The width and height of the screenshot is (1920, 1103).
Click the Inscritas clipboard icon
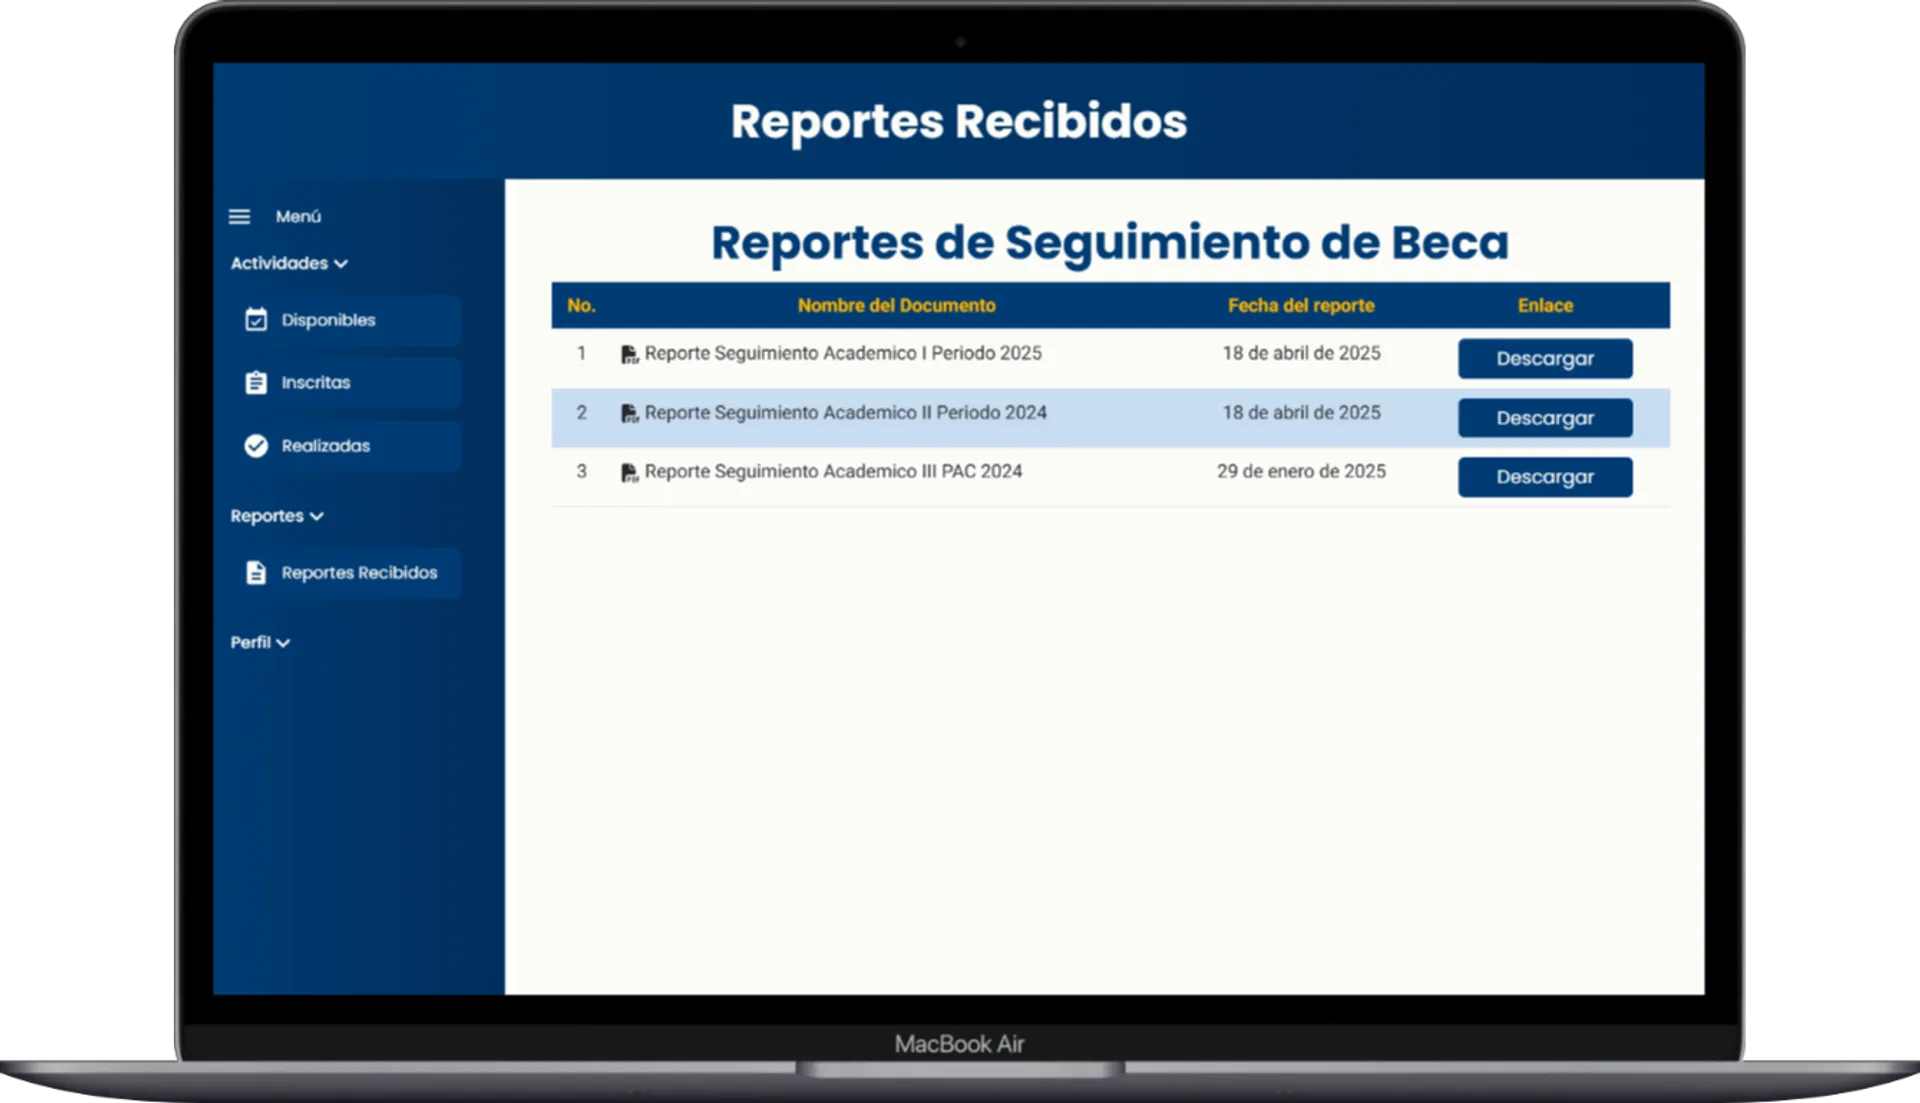[256, 383]
